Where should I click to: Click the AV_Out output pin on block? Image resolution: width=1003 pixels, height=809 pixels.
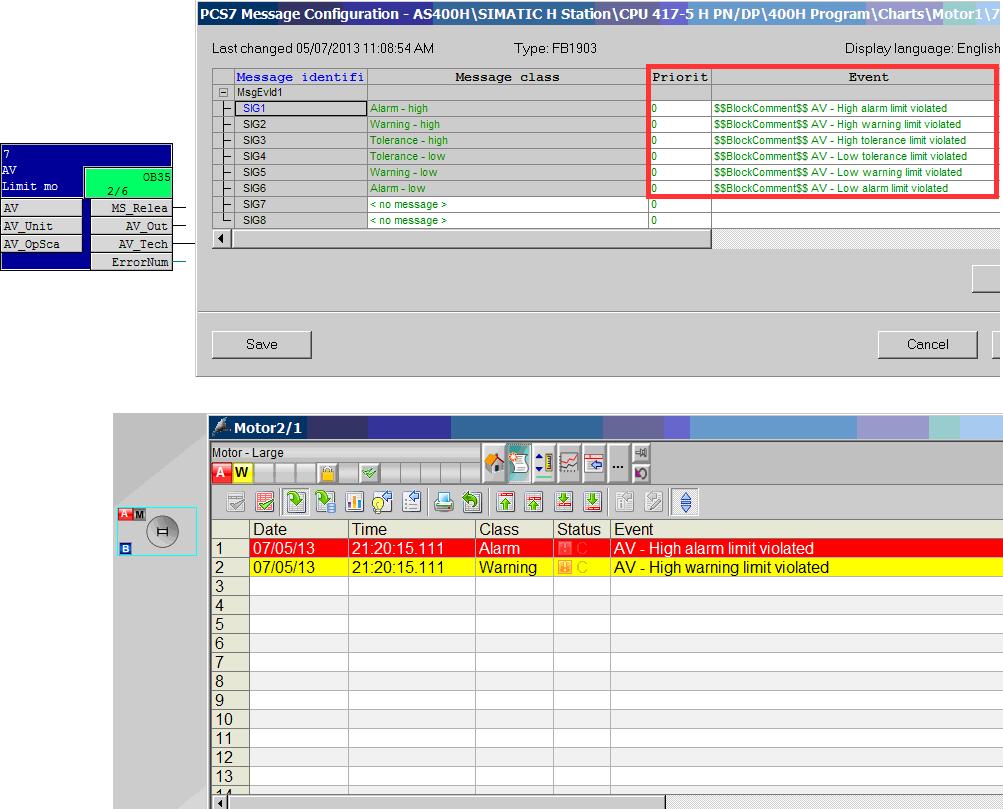[132, 226]
